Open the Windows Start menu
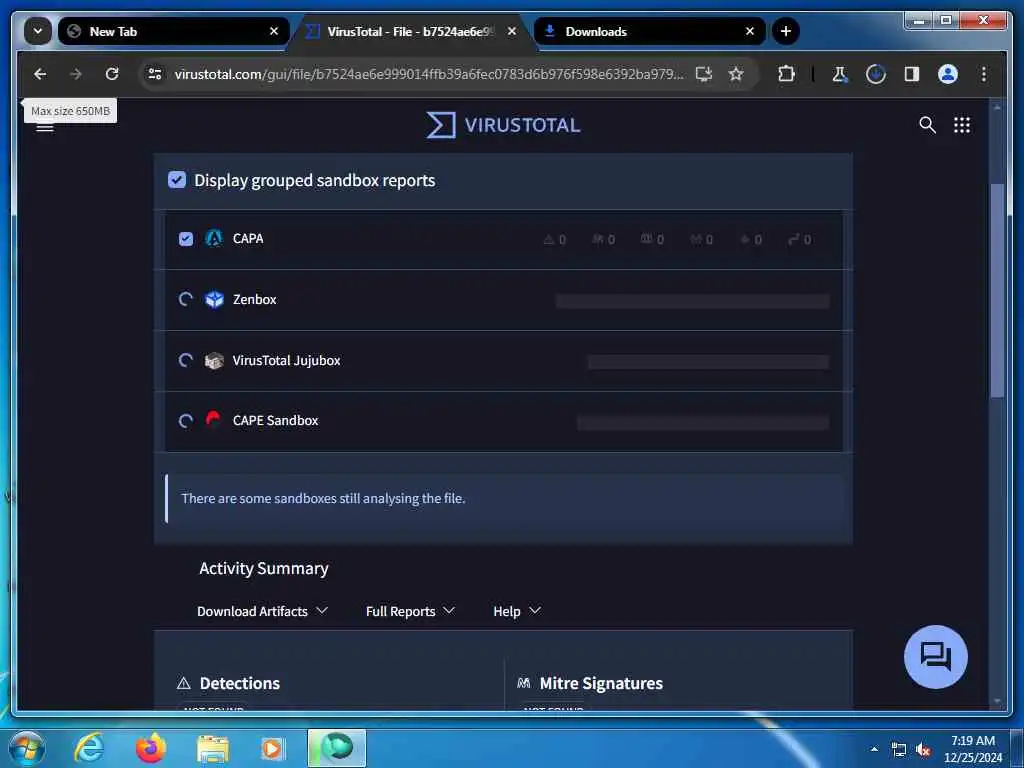This screenshot has height=768, width=1024. click(27, 748)
